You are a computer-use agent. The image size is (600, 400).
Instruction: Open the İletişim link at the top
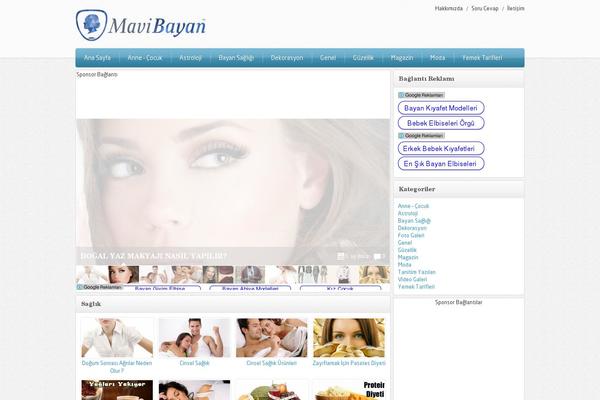pyautogui.click(x=516, y=8)
